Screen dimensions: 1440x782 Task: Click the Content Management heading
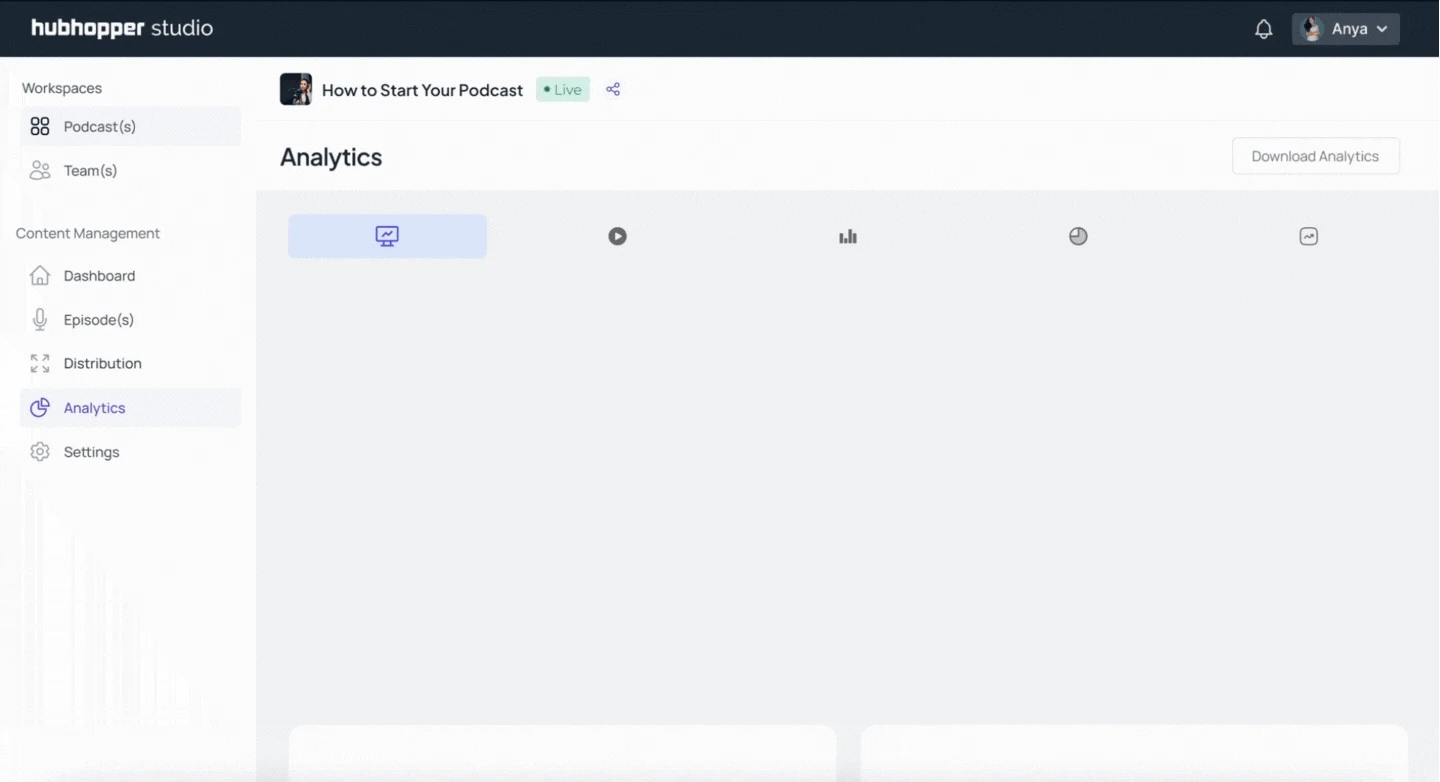pos(88,233)
